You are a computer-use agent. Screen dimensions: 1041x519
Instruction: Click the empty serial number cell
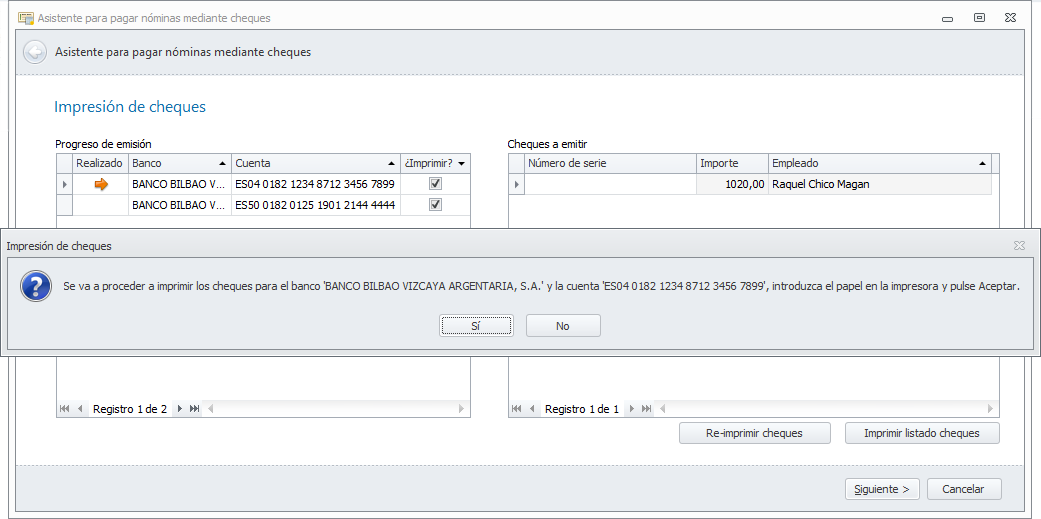click(x=611, y=184)
